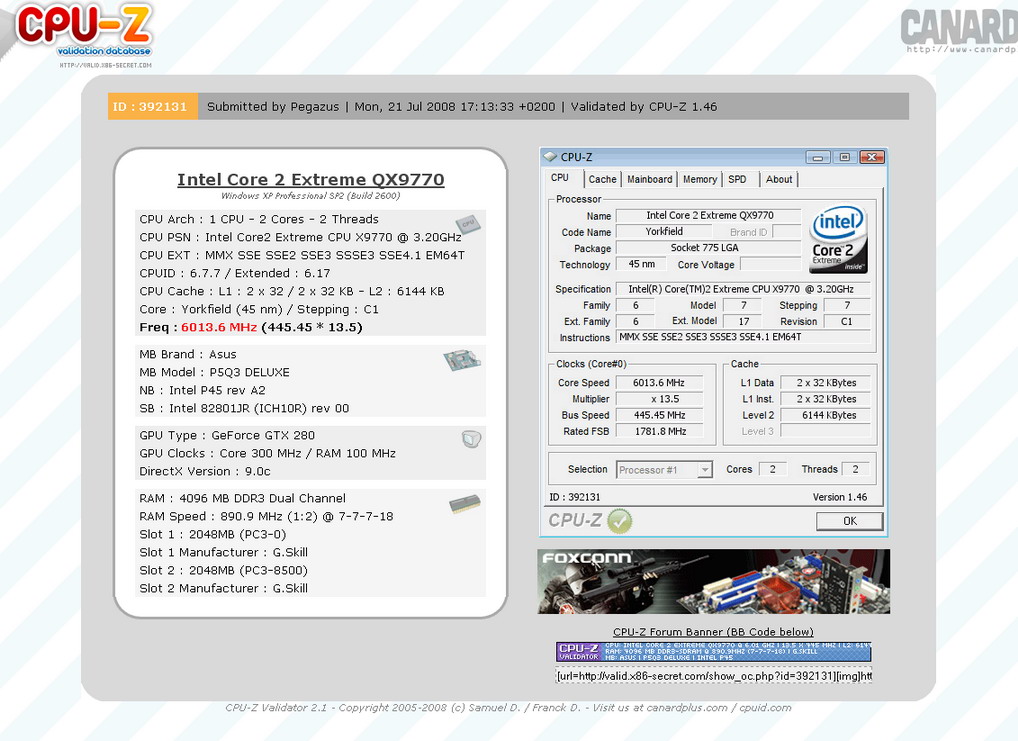Click the Intel Core 2 Extreme logo
This screenshot has height=741, width=1018.
(838, 239)
